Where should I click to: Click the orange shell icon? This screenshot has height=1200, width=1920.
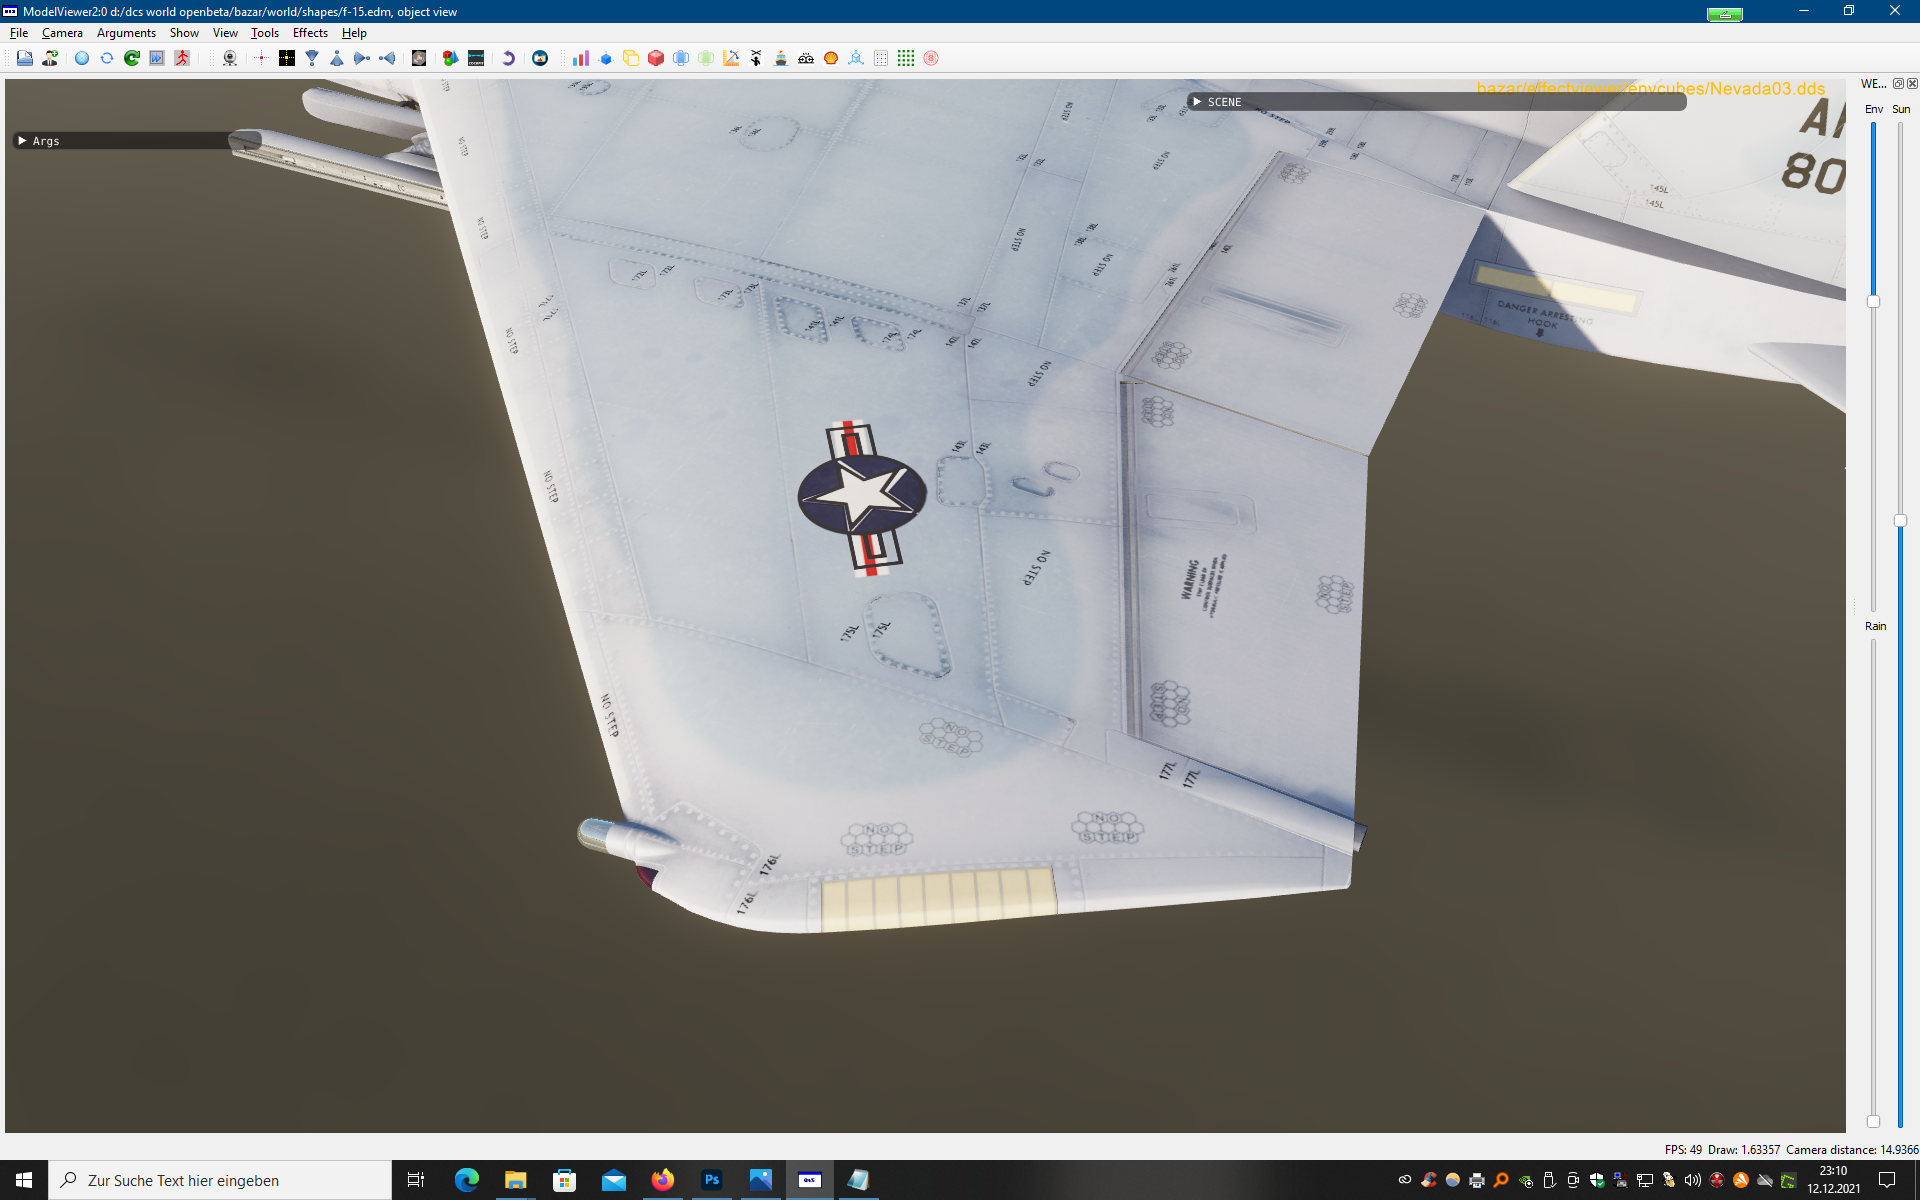coord(831,58)
